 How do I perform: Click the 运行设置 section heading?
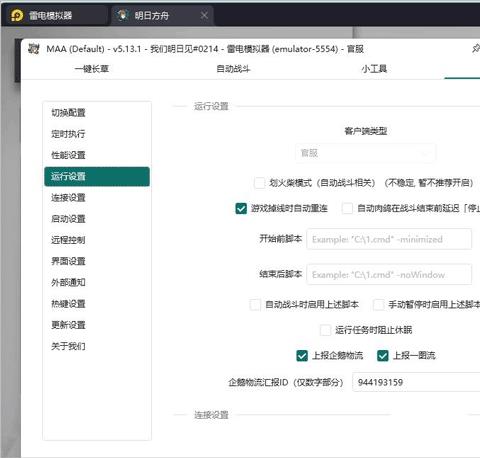coord(211,106)
